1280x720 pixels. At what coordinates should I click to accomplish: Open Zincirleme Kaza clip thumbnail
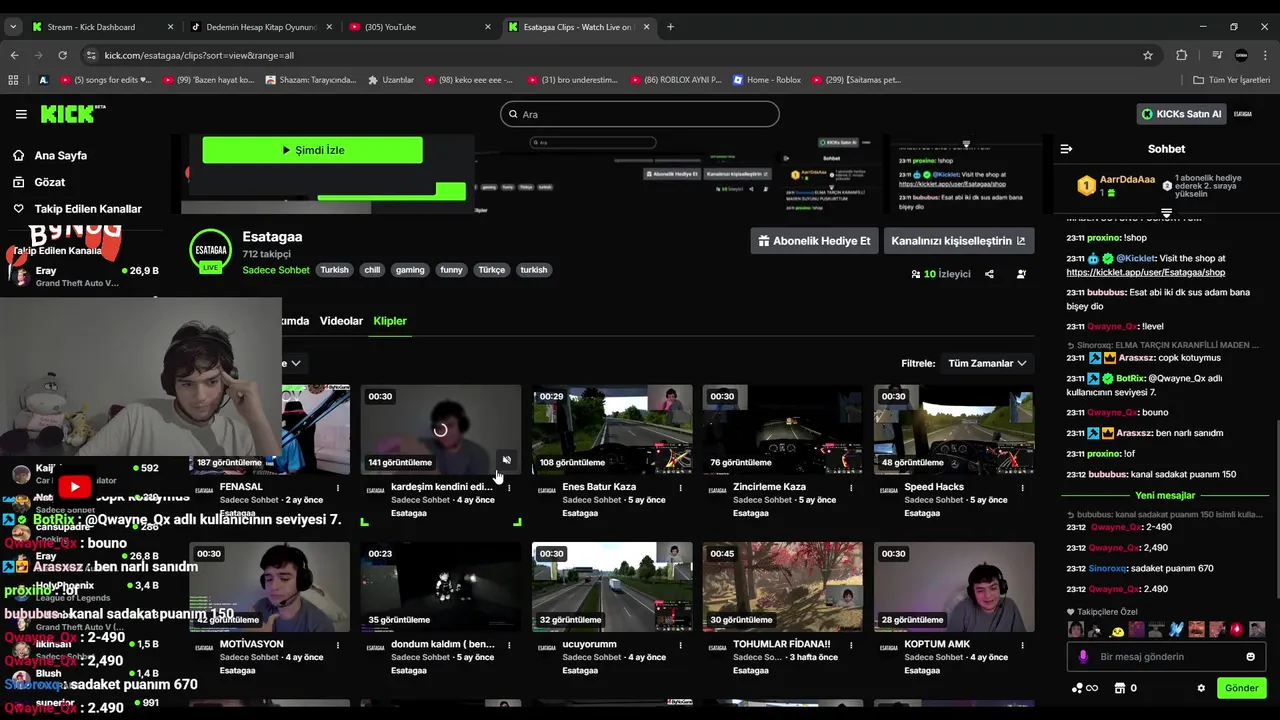(783, 430)
